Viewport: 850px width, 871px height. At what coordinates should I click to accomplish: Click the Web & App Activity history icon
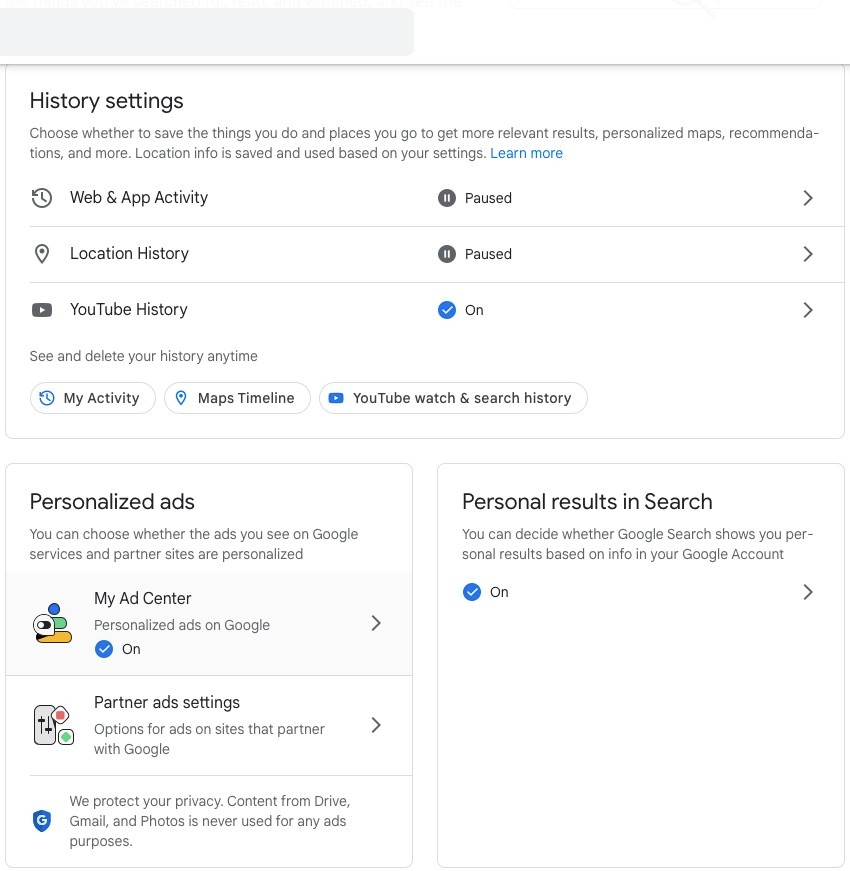pos(42,198)
